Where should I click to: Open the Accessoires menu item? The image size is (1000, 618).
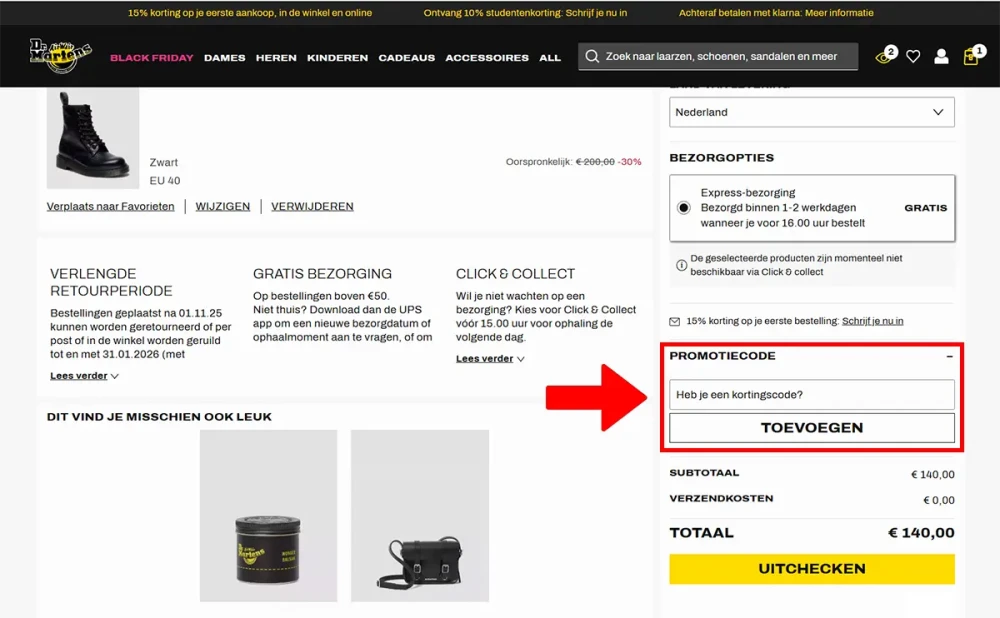(487, 58)
